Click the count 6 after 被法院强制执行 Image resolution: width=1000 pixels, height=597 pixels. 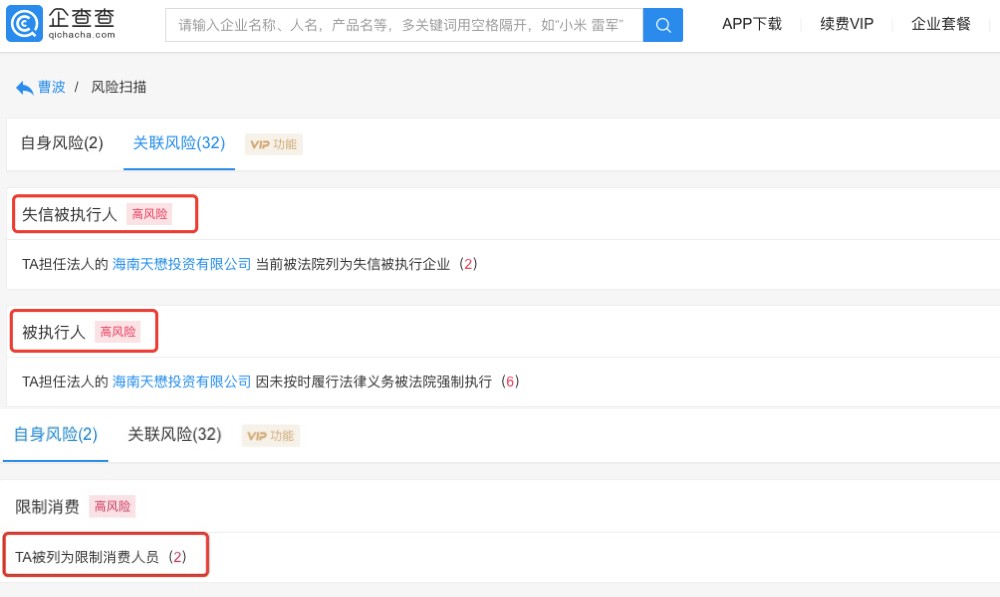(510, 381)
